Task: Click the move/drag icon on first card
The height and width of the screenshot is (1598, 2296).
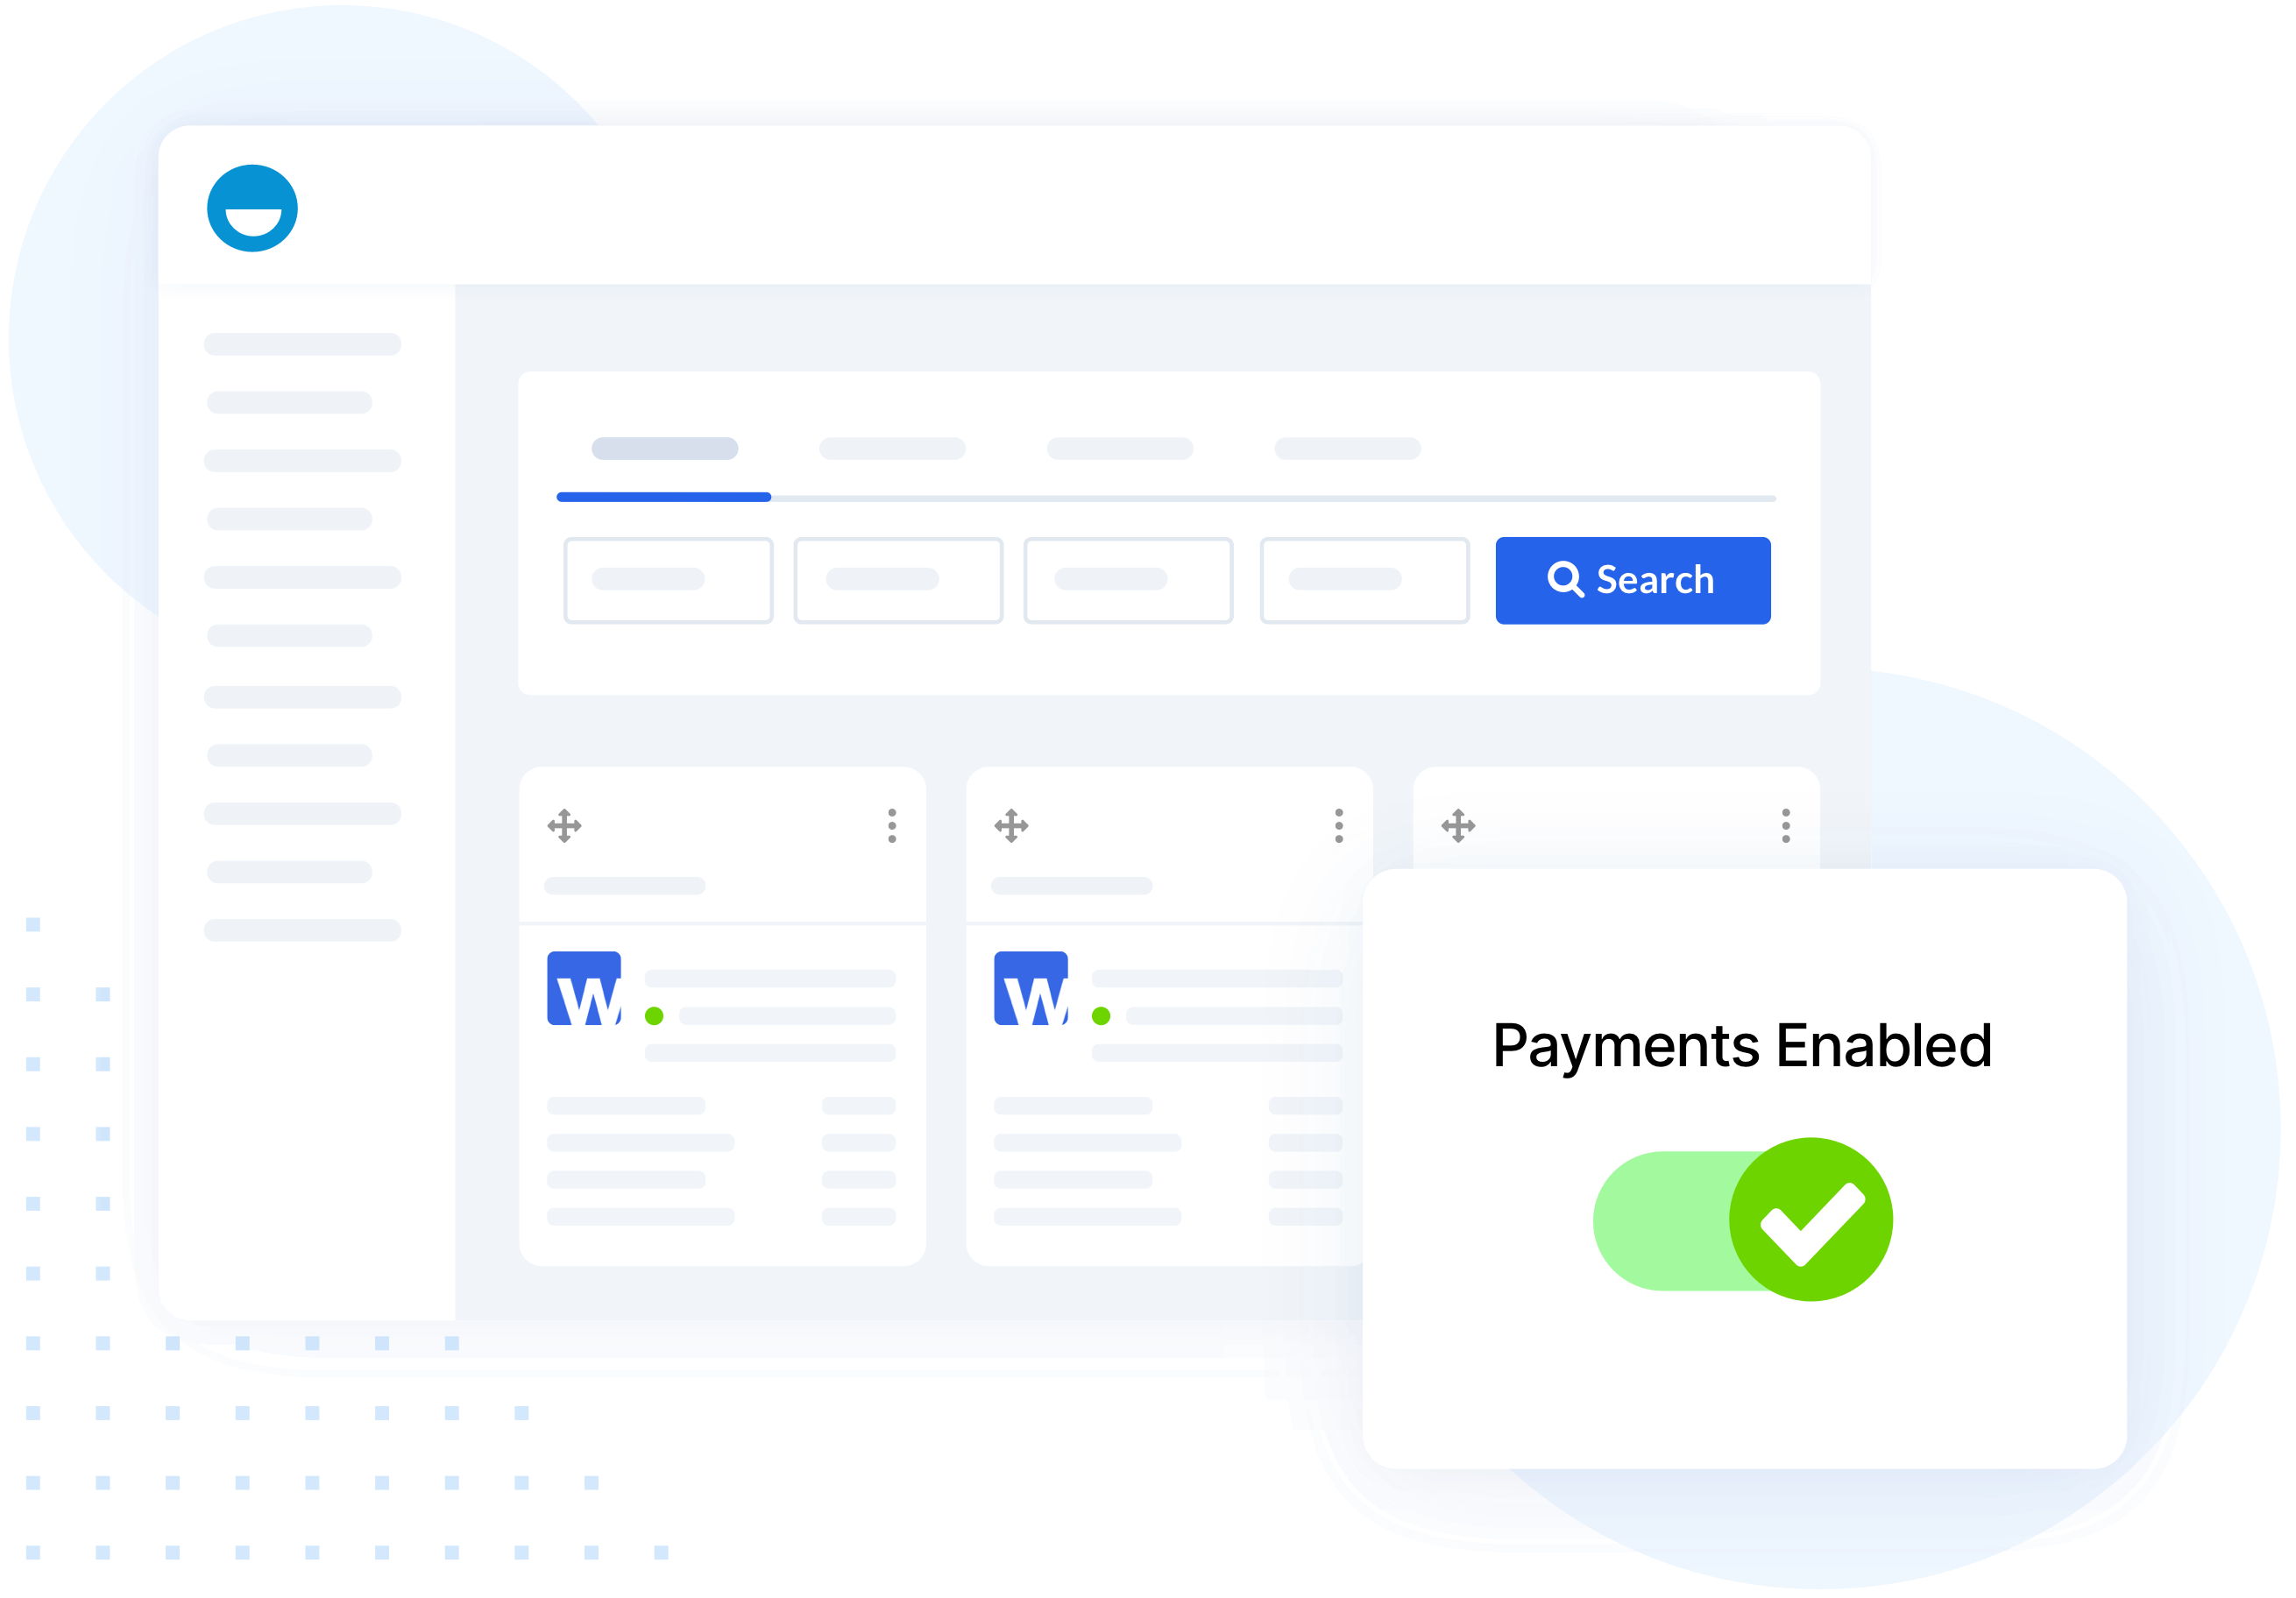Action: pos(565,825)
